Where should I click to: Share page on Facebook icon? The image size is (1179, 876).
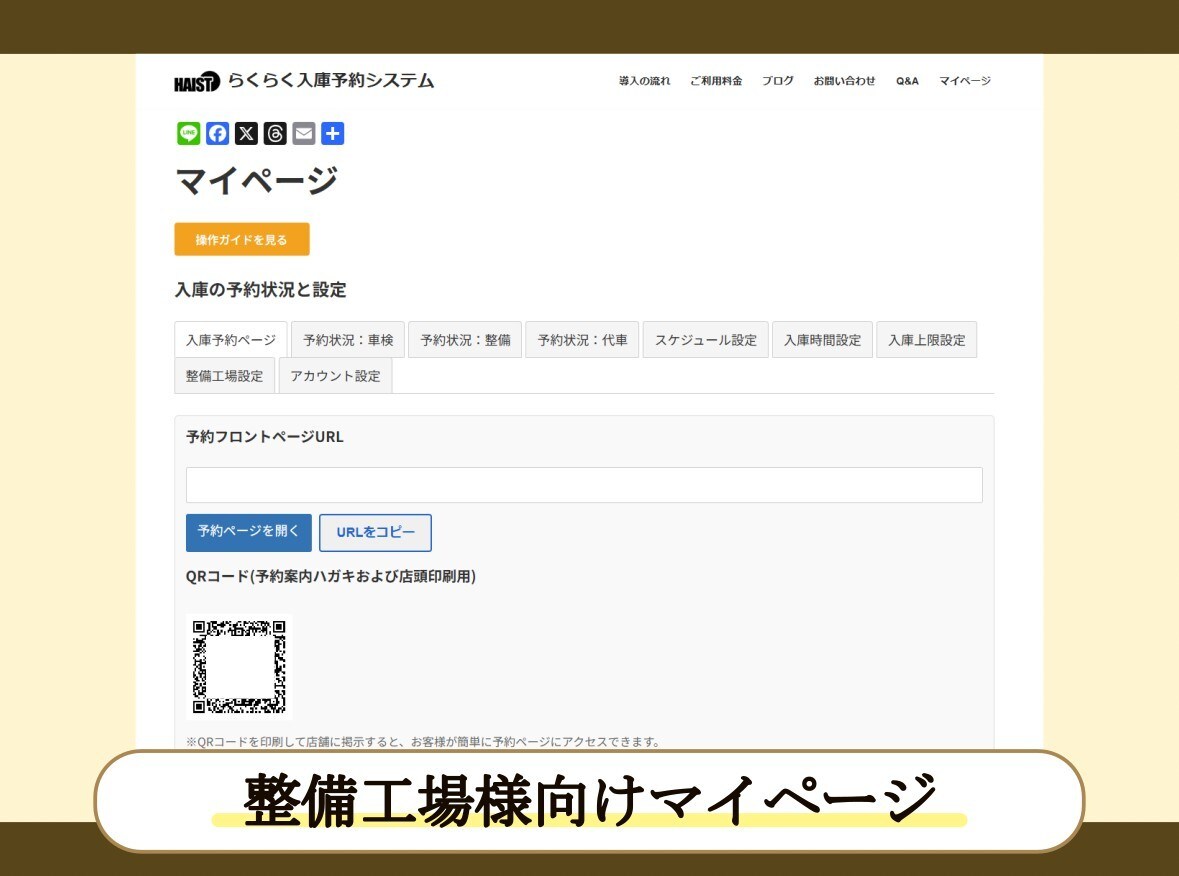217,134
